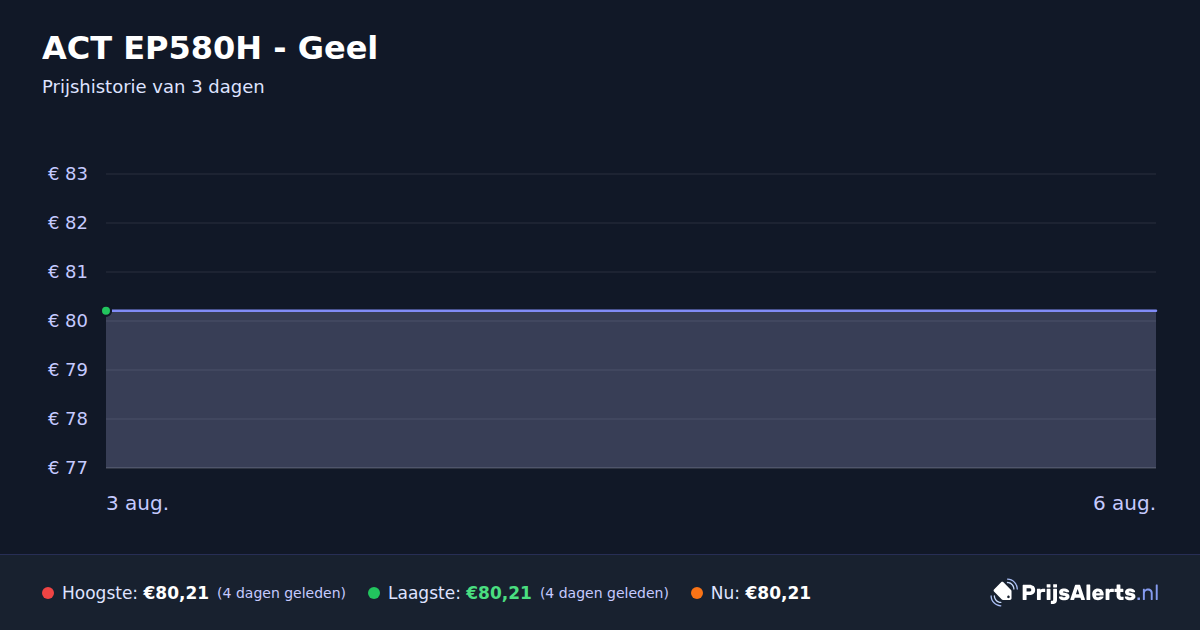This screenshot has width=1200, height=630.
Task: Select the 3 aug. date label
Action: (x=138, y=503)
